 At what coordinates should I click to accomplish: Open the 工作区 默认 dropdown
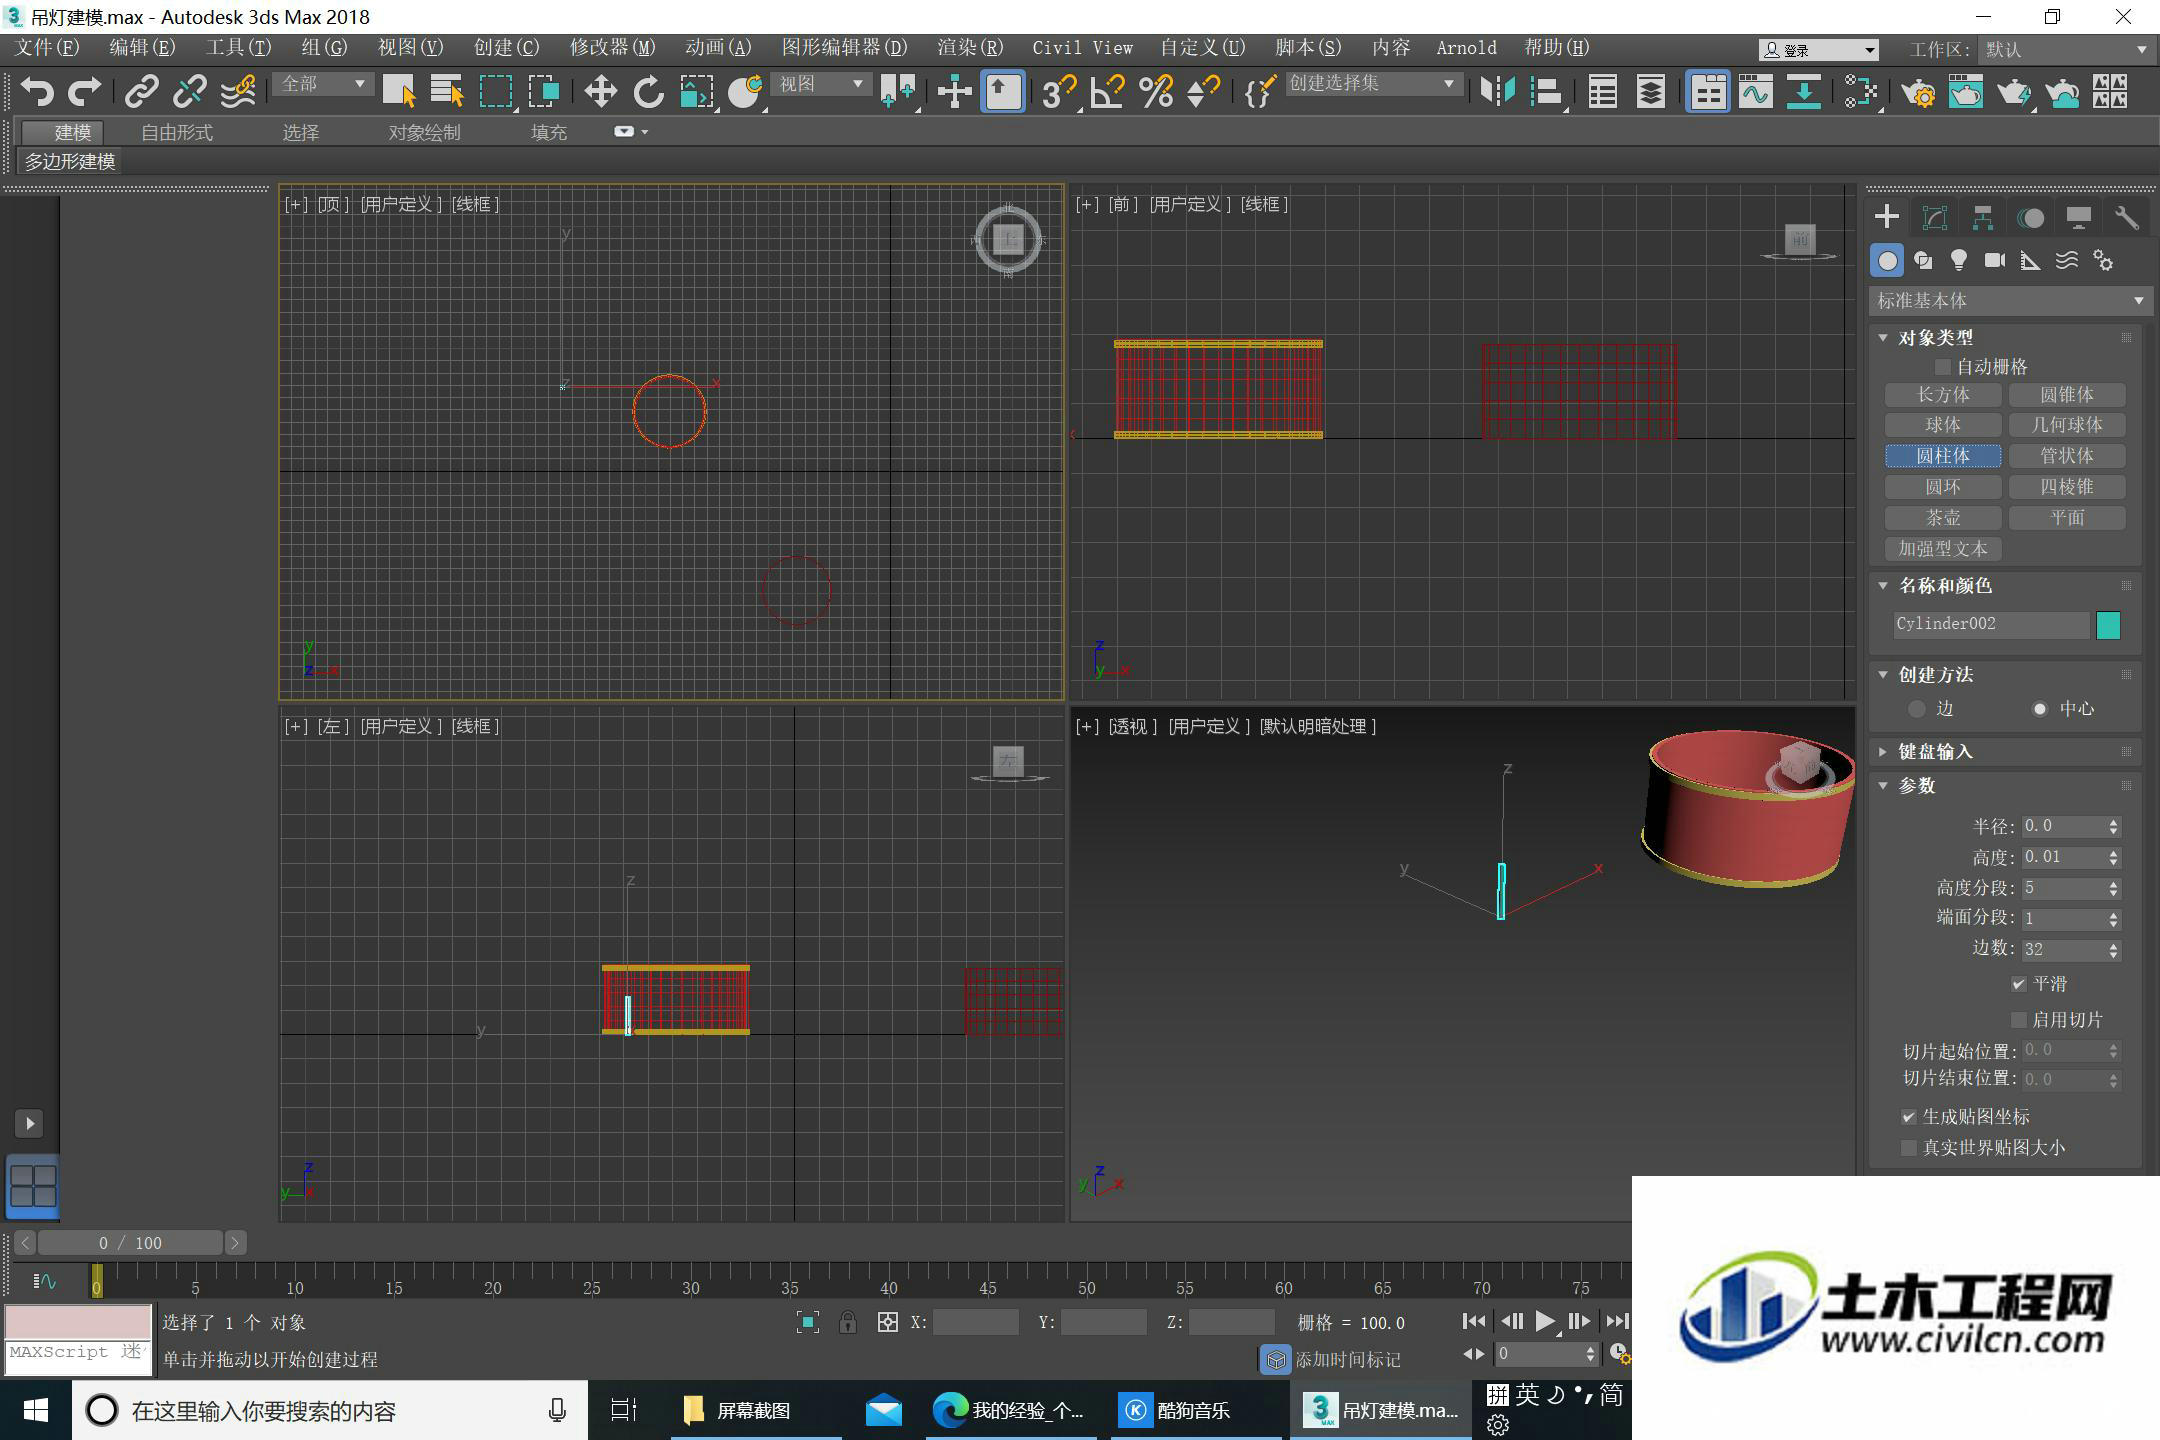(x=2066, y=50)
